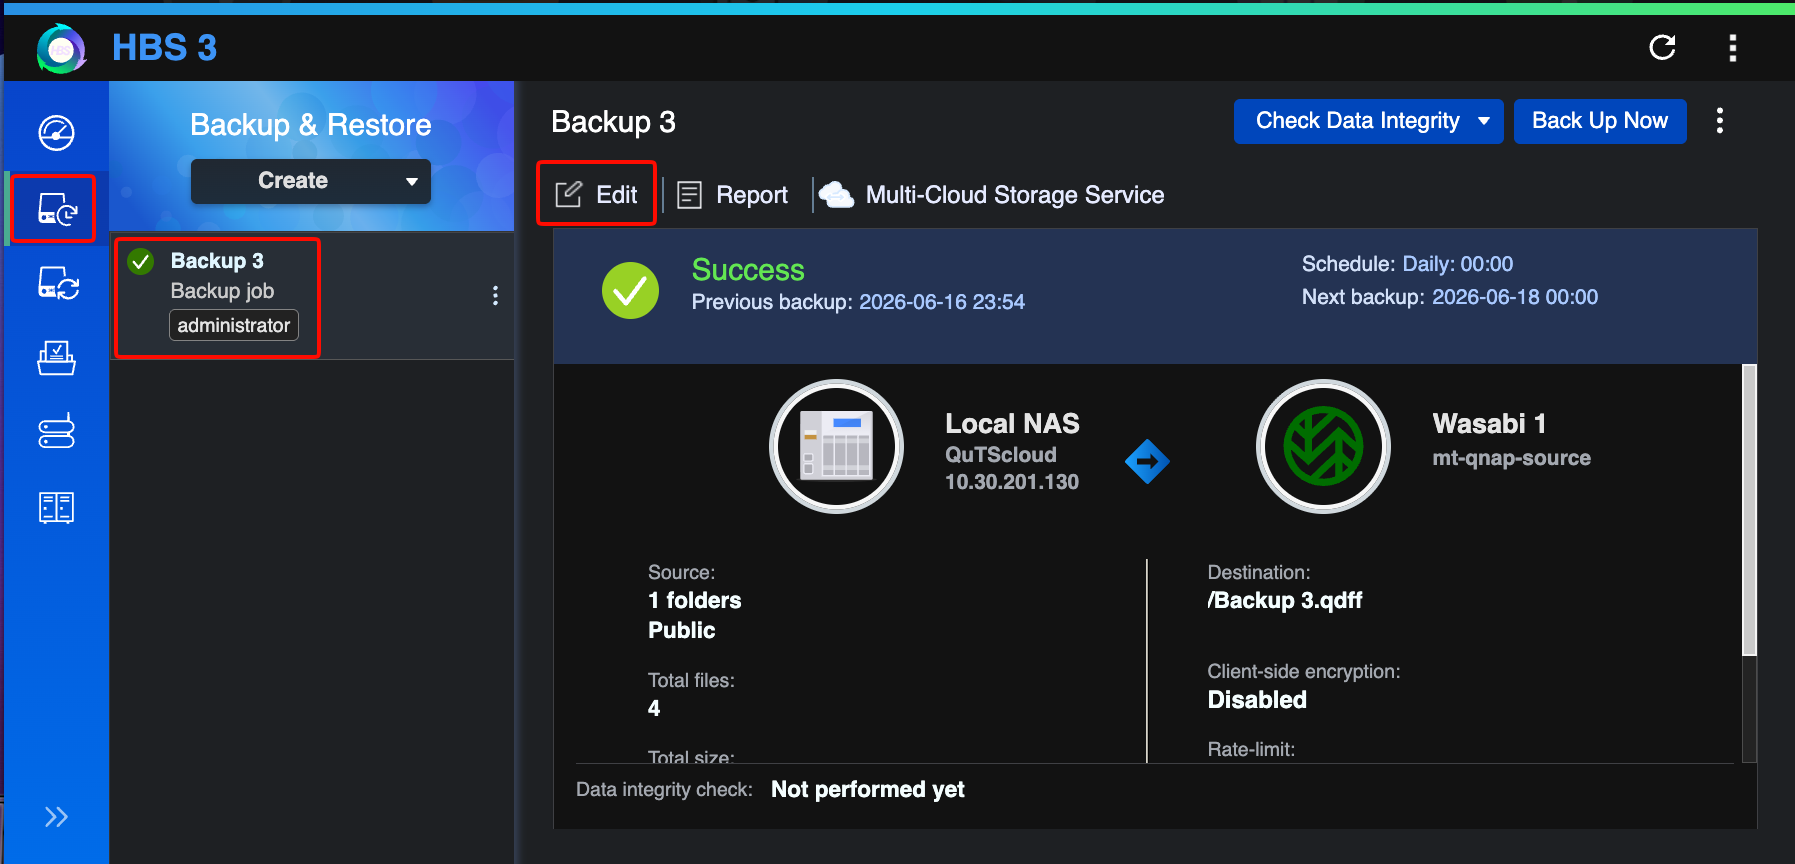The image size is (1795, 864).
Task: Click the HBS 3 app logo
Action: pos(61,48)
